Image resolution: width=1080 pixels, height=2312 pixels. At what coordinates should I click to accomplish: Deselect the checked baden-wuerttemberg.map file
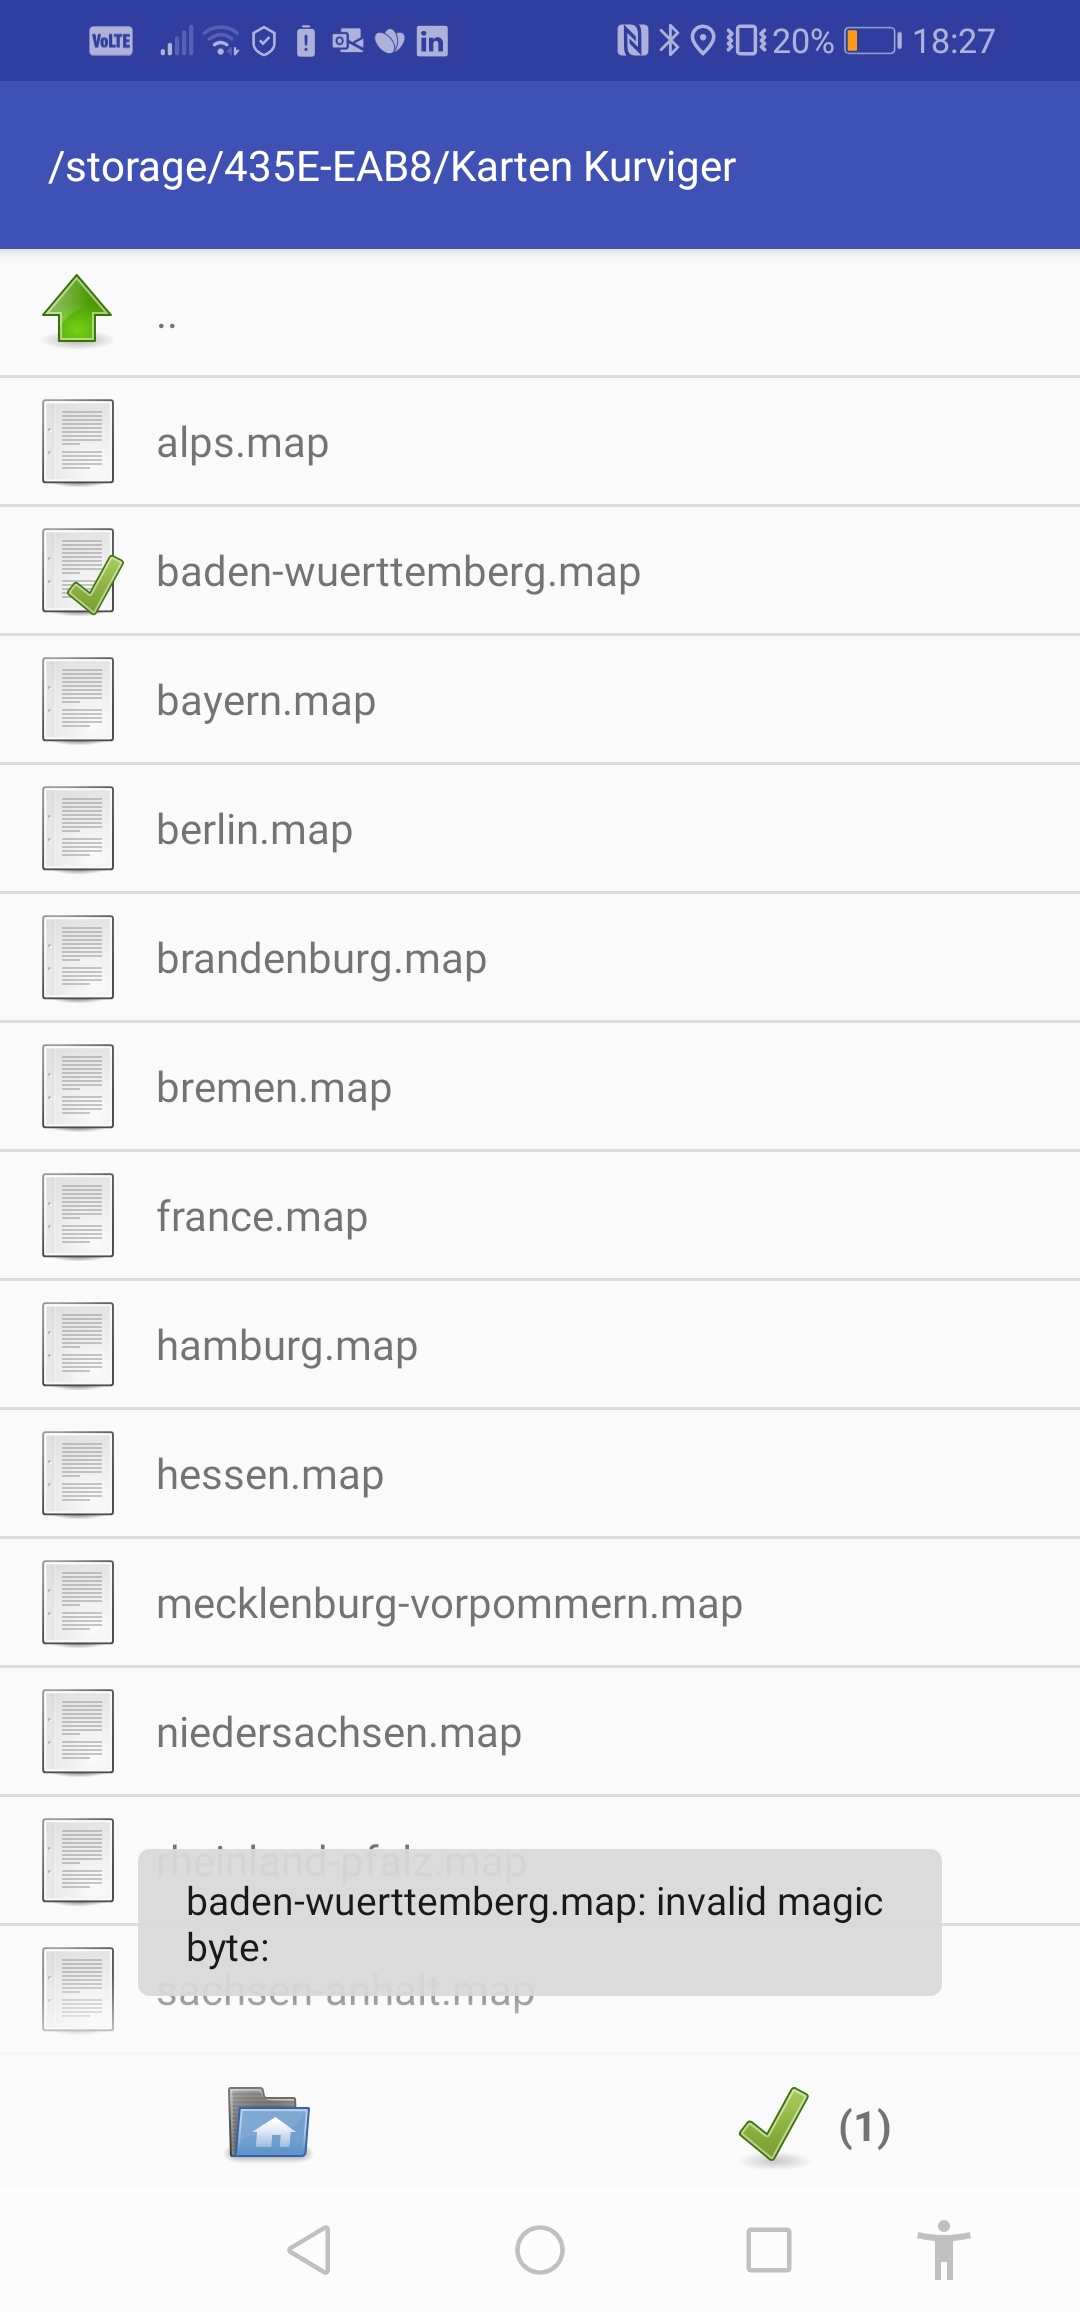pos(540,571)
